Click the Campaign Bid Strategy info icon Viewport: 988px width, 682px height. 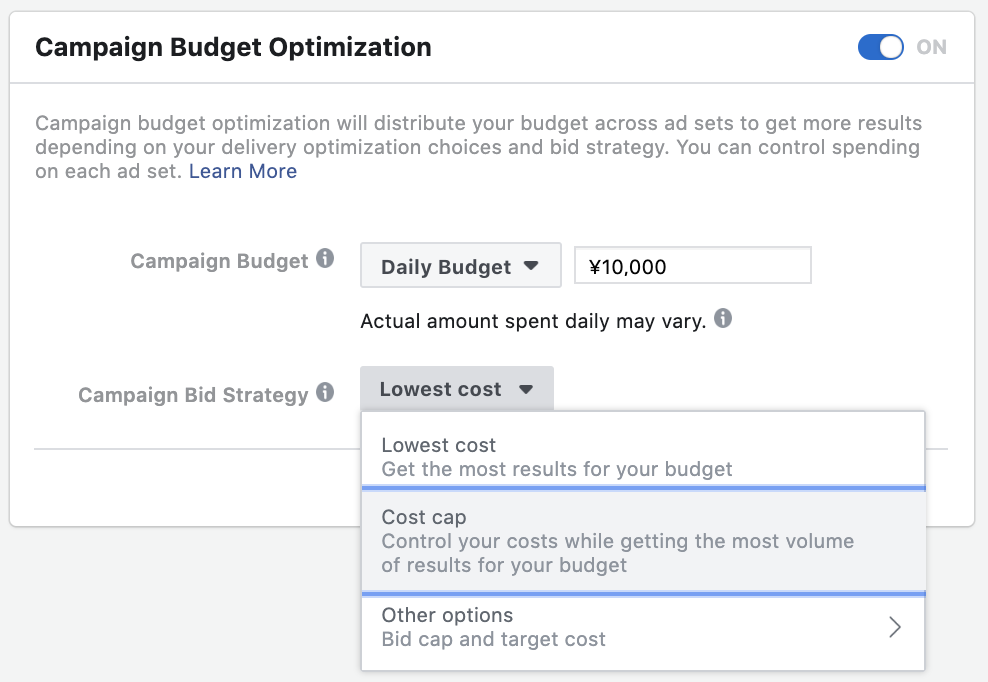coord(325,392)
